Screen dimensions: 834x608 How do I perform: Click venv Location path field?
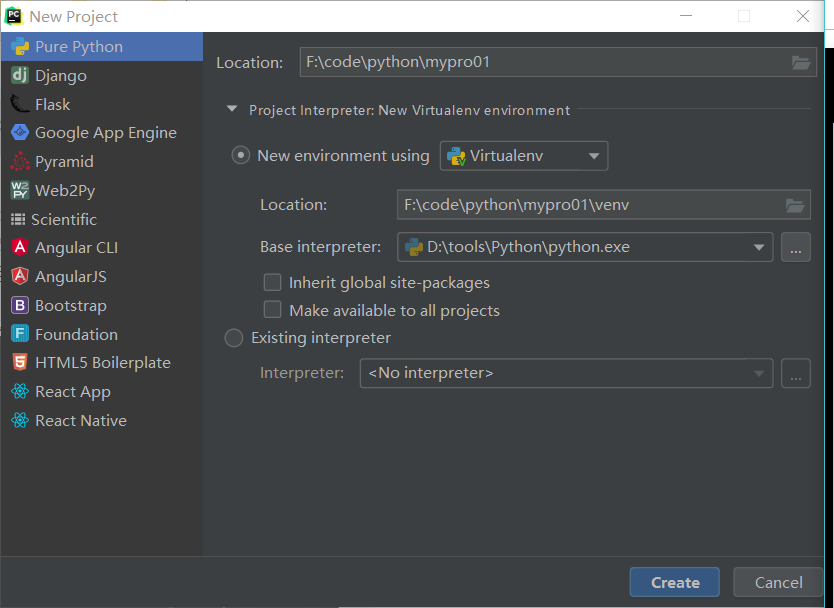(604, 205)
